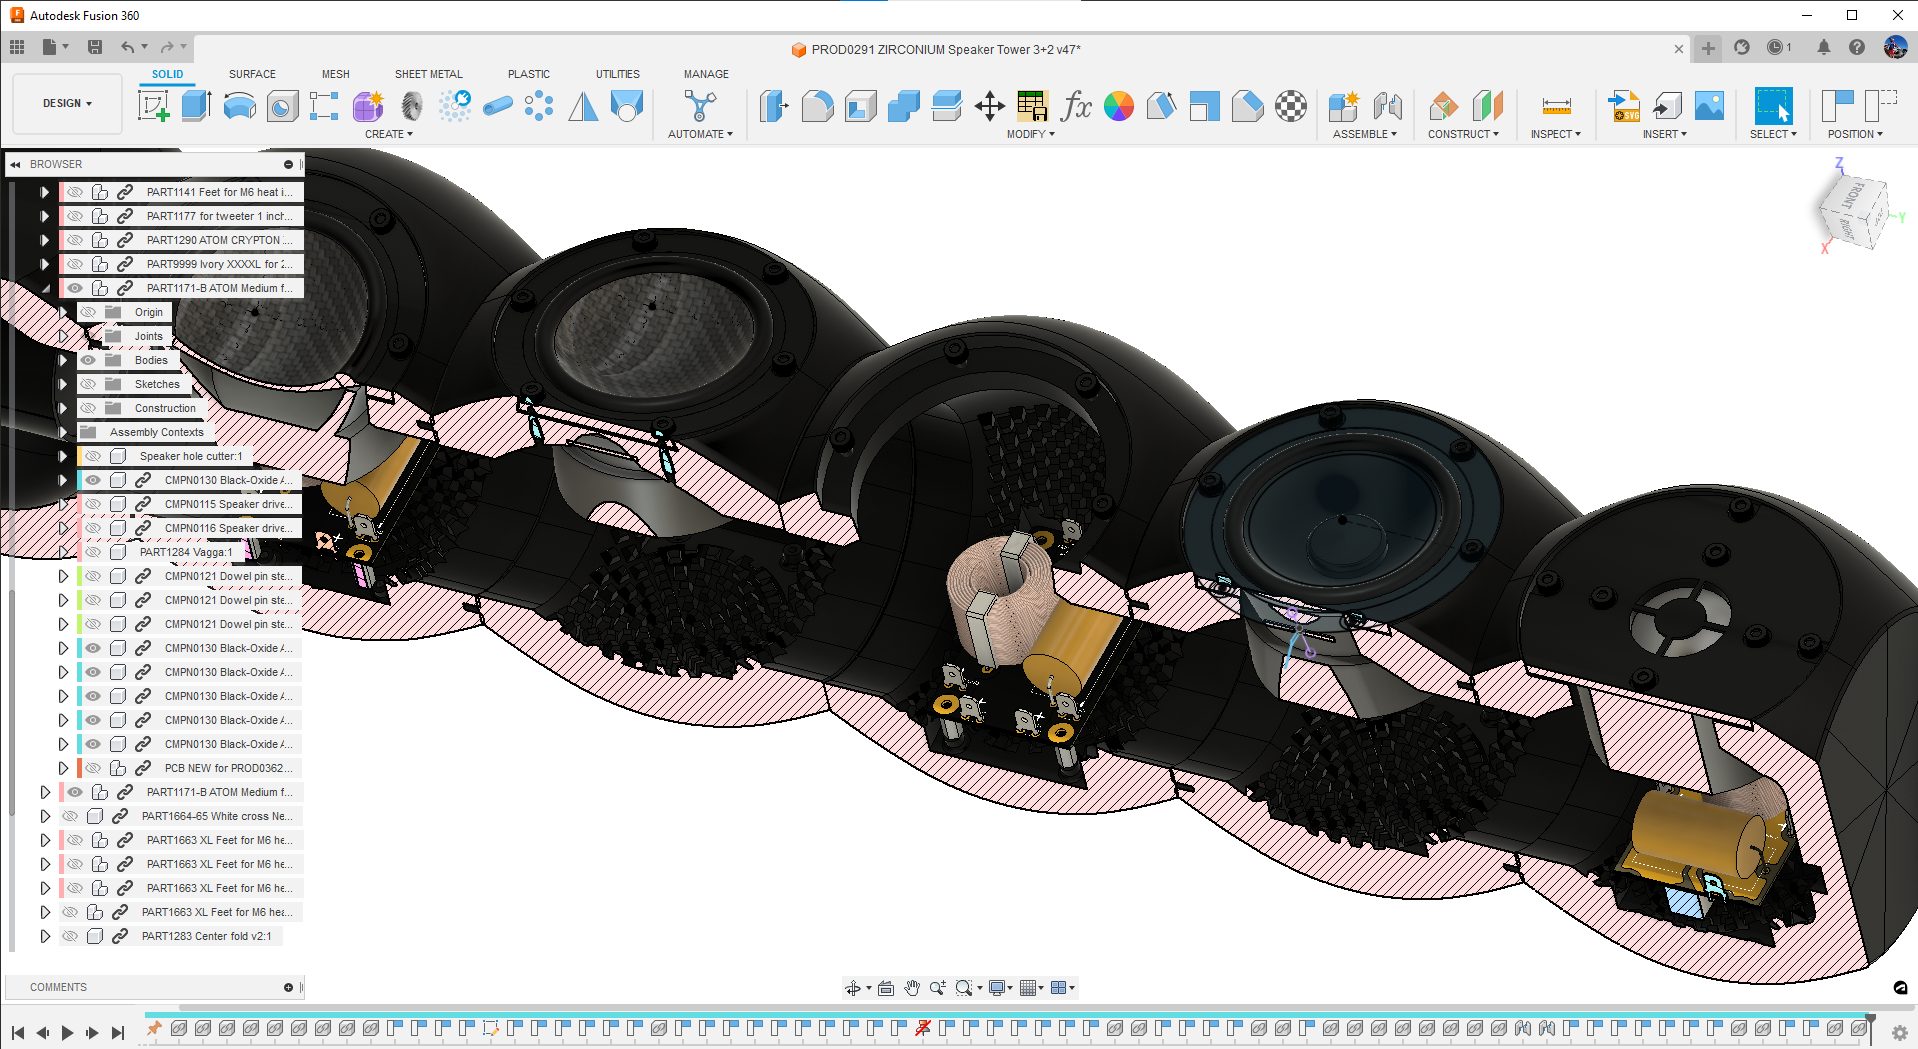Show the PART1283 Center fold v2:1 component
The image size is (1918, 1049).
(70, 936)
